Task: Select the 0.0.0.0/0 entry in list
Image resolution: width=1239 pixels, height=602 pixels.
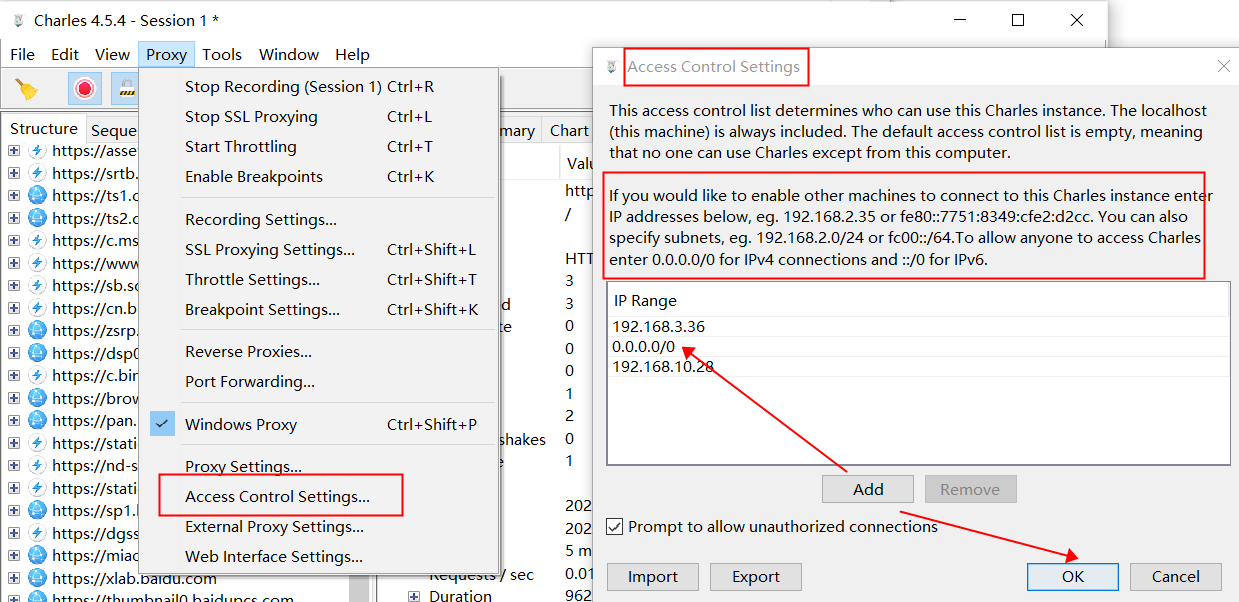Action: click(x=918, y=346)
